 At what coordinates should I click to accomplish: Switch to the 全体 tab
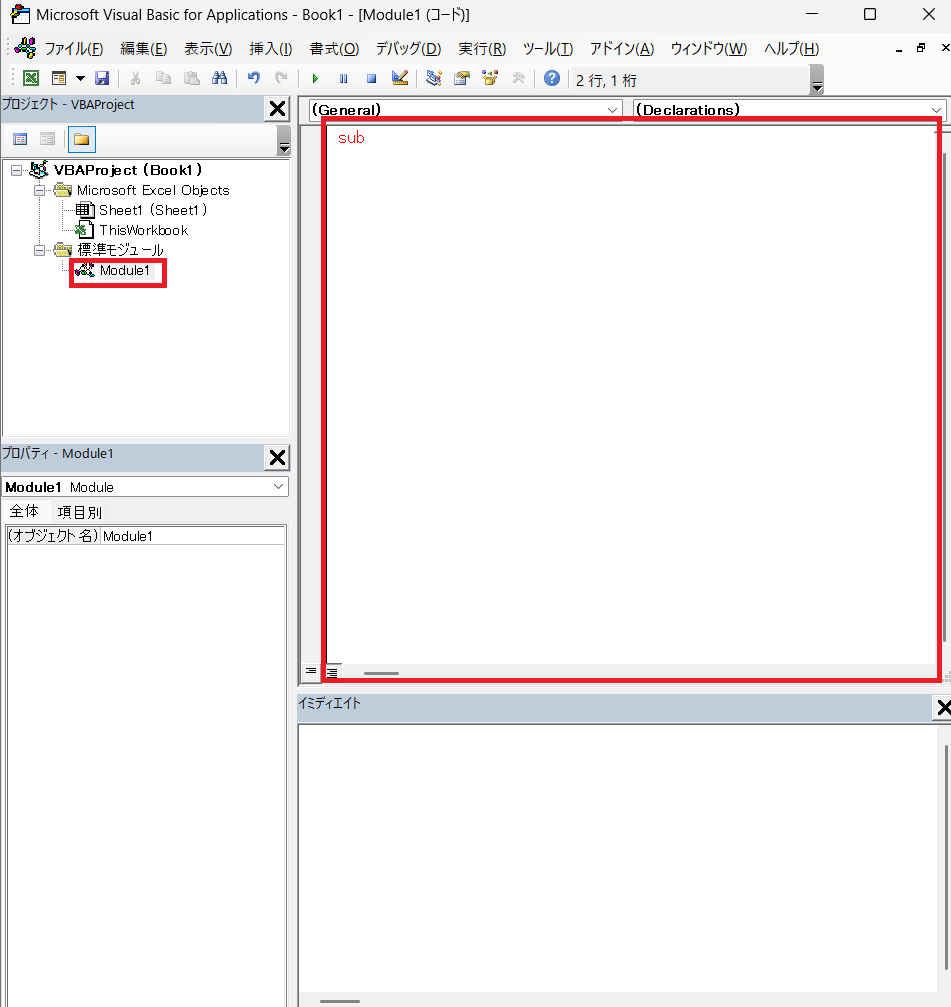24,511
